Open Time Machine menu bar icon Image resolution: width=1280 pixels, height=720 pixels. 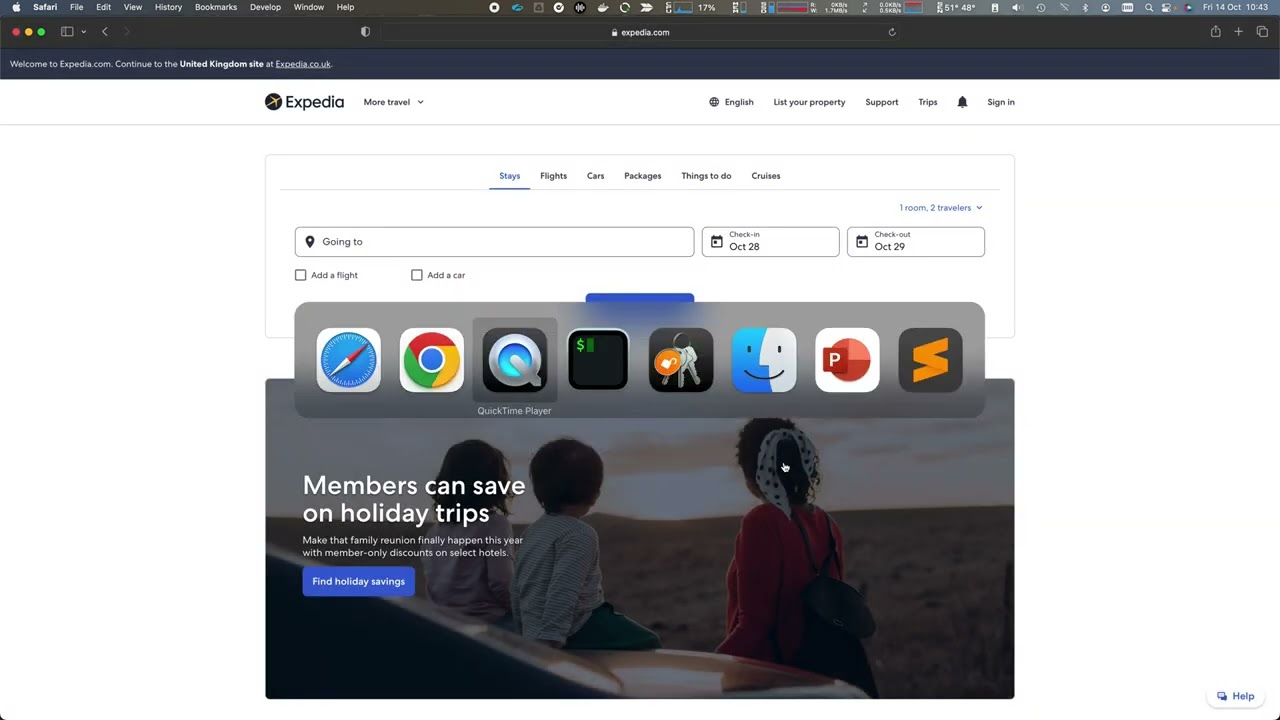click(x=1040, y=7)
